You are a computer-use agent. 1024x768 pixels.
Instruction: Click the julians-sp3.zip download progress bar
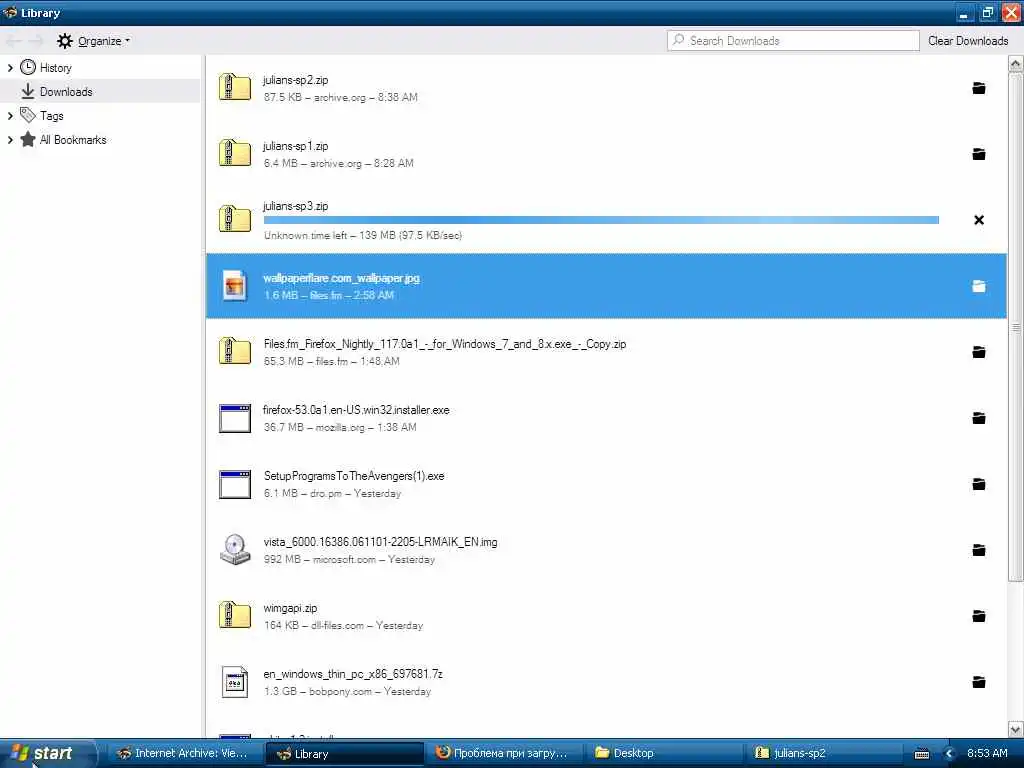[x=601, y=220]
